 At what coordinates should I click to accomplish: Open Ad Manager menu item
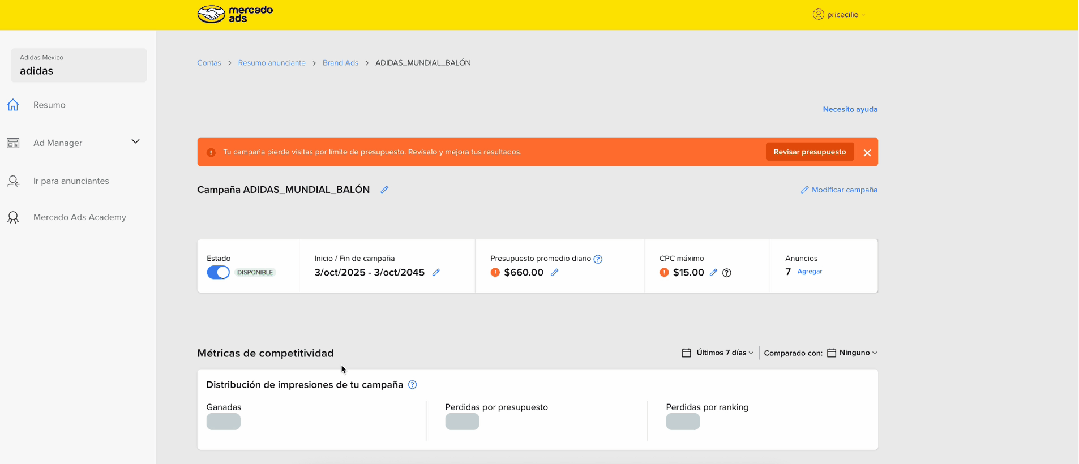pyautogui.click(x=58, y=143)
